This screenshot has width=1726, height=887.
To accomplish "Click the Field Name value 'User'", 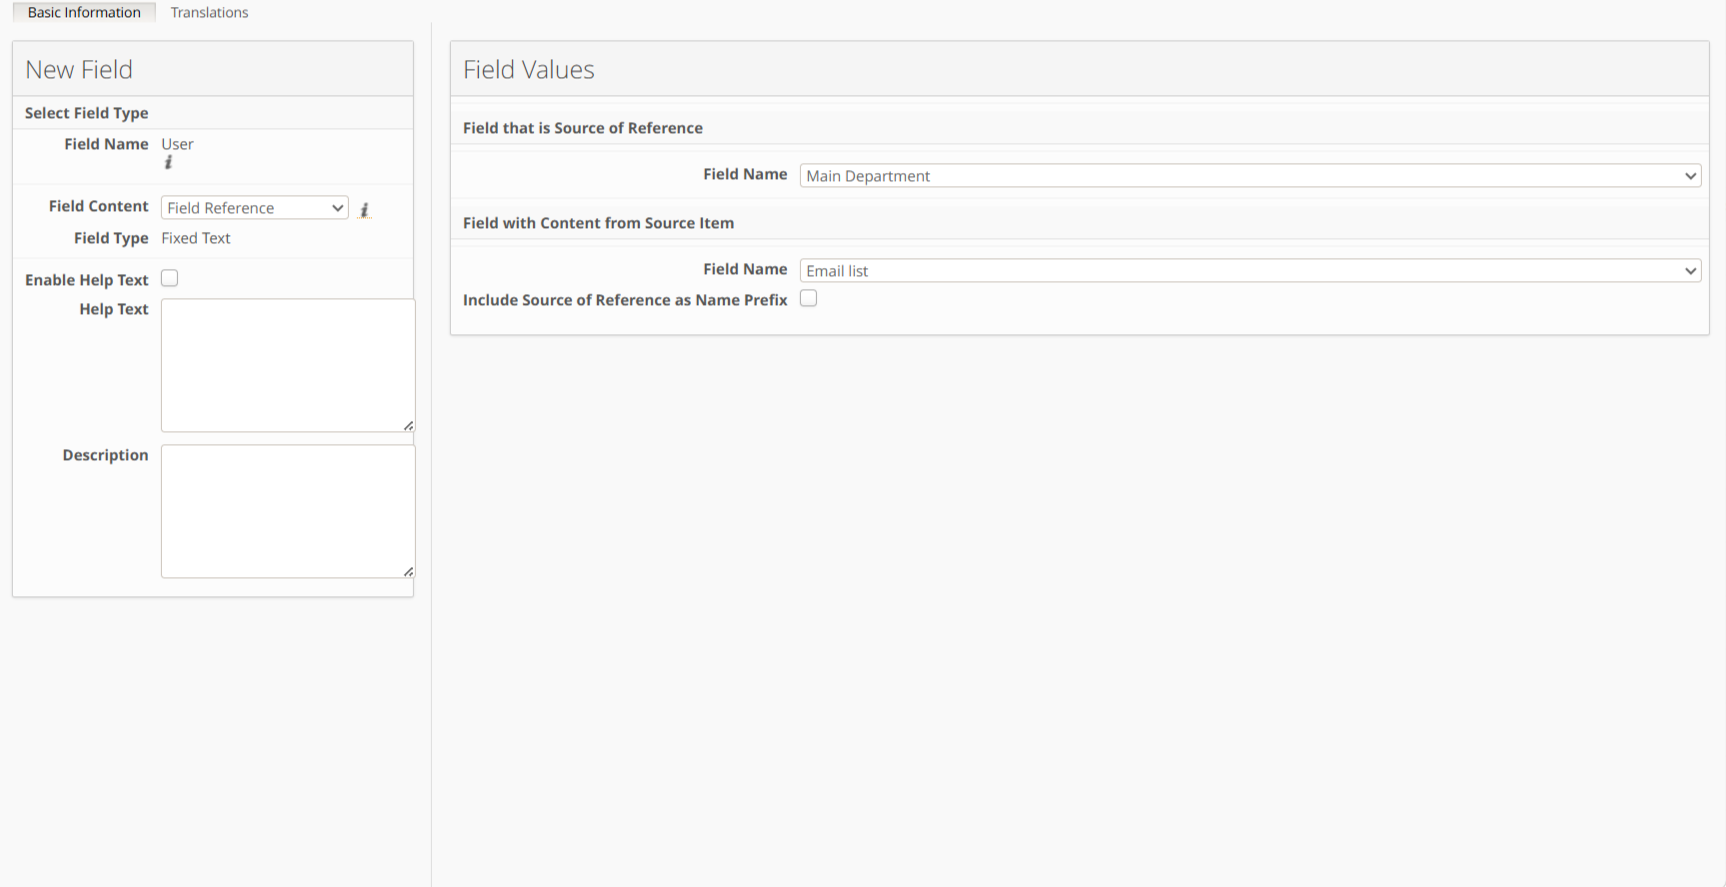I will tap(178, 144).
